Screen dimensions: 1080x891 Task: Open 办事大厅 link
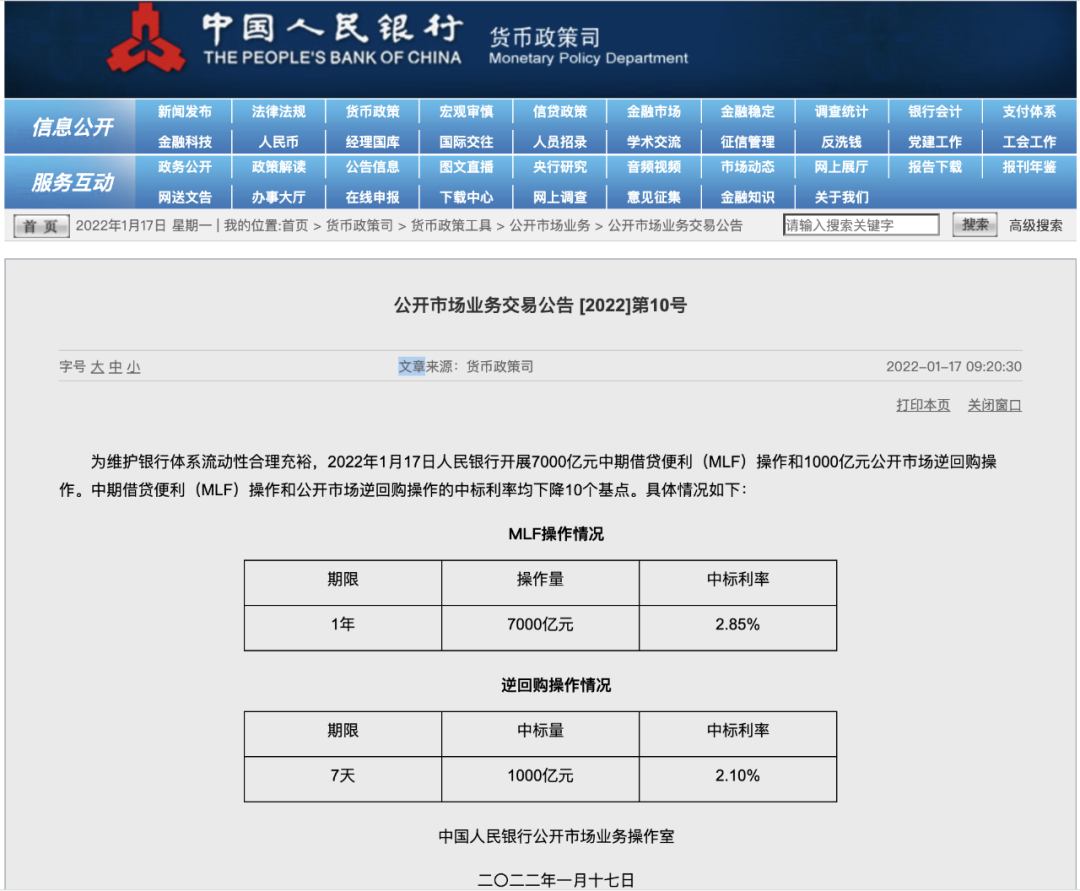click(x=278, y=197)
